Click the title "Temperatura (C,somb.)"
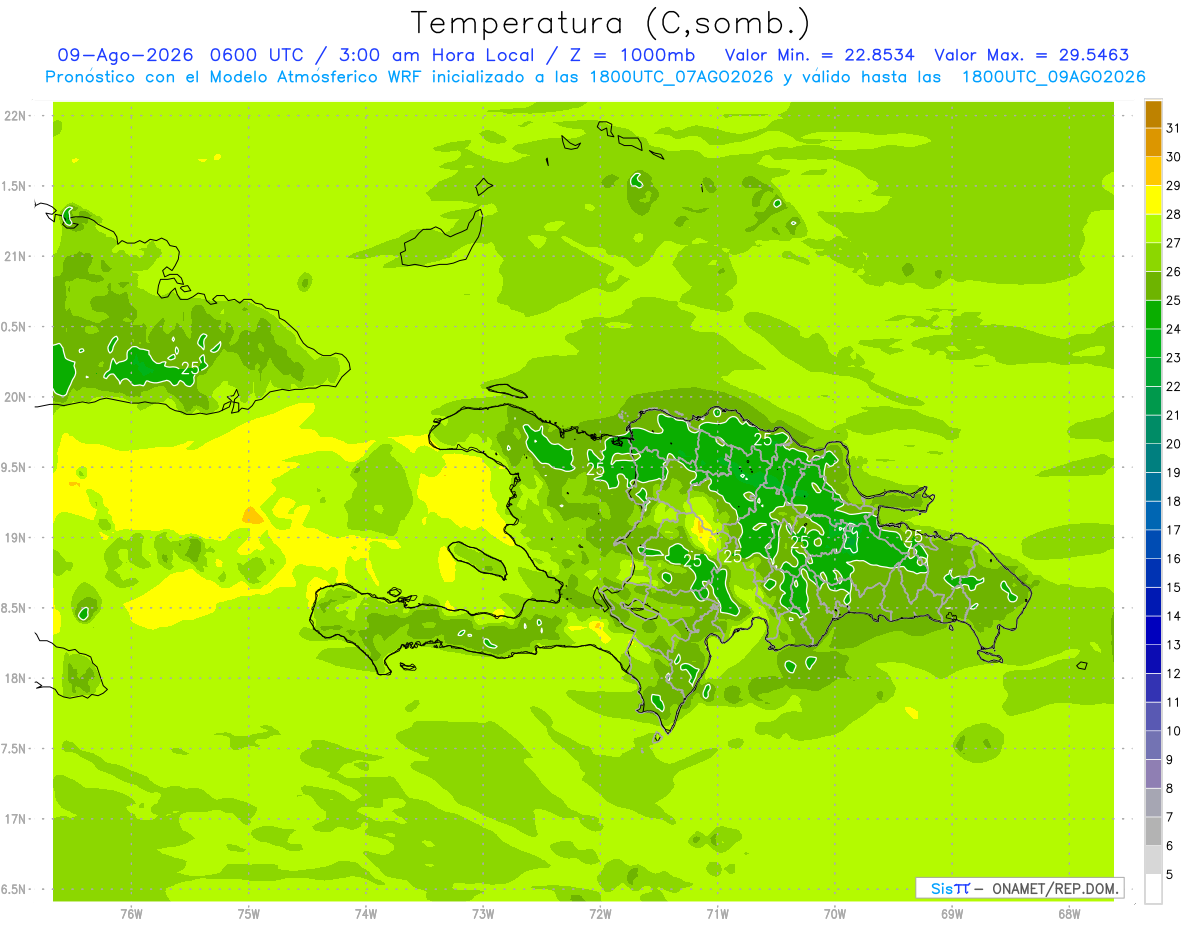This screenshot has height=927, width=1200. click(x=611, y=24)
